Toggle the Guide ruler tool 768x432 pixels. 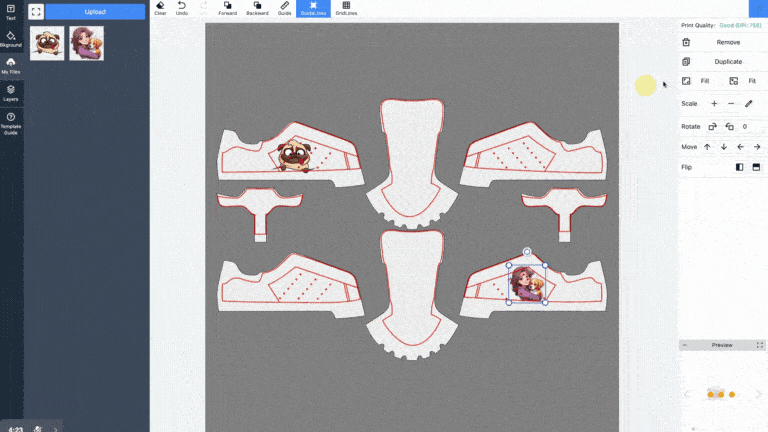285,8
